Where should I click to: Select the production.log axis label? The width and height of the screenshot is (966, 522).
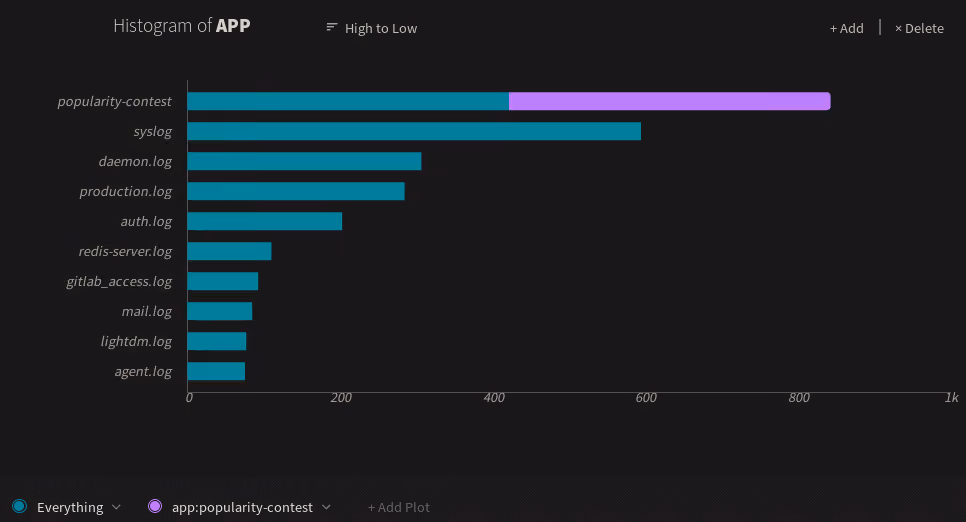(x=126, y=192)
